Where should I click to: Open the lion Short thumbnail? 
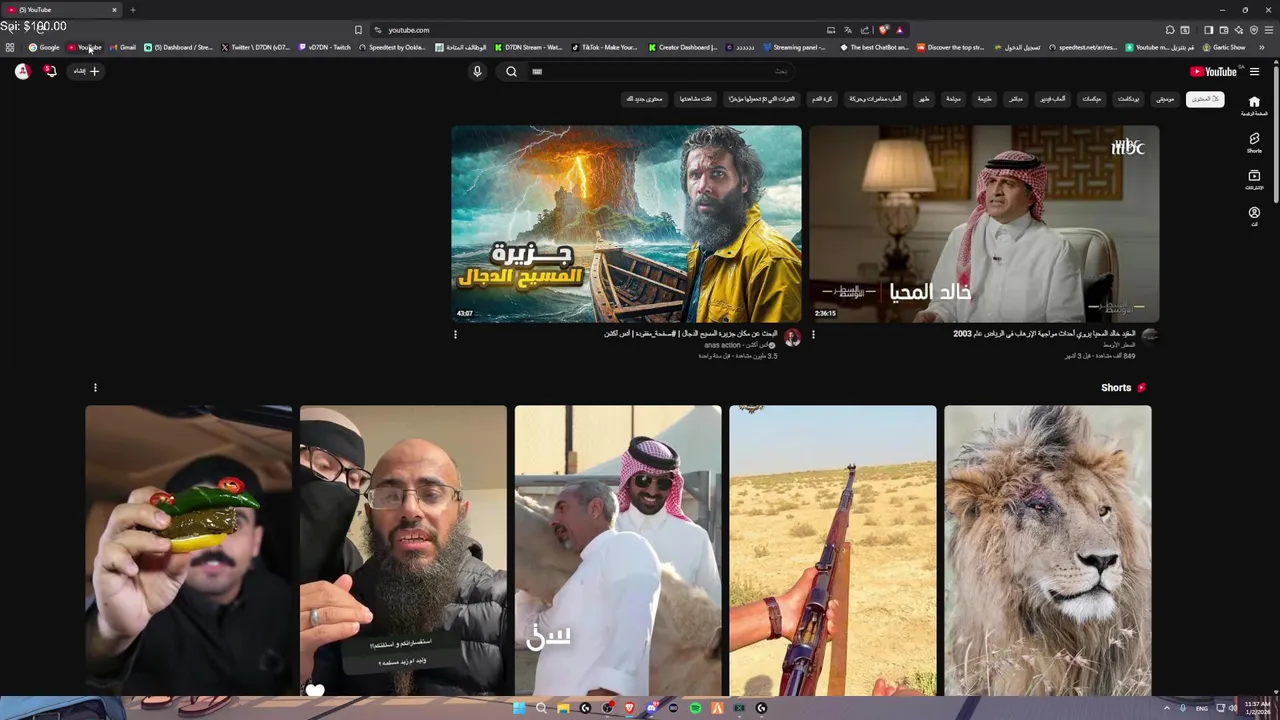[1047, 550]
